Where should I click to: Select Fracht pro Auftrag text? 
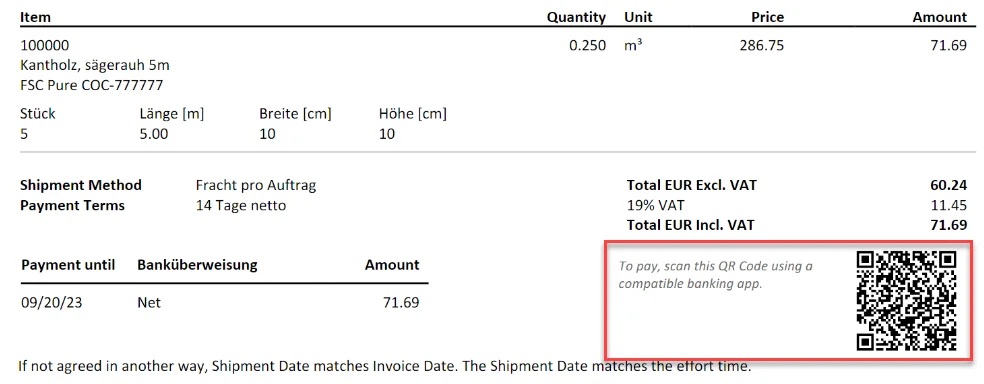coord(256,185)
